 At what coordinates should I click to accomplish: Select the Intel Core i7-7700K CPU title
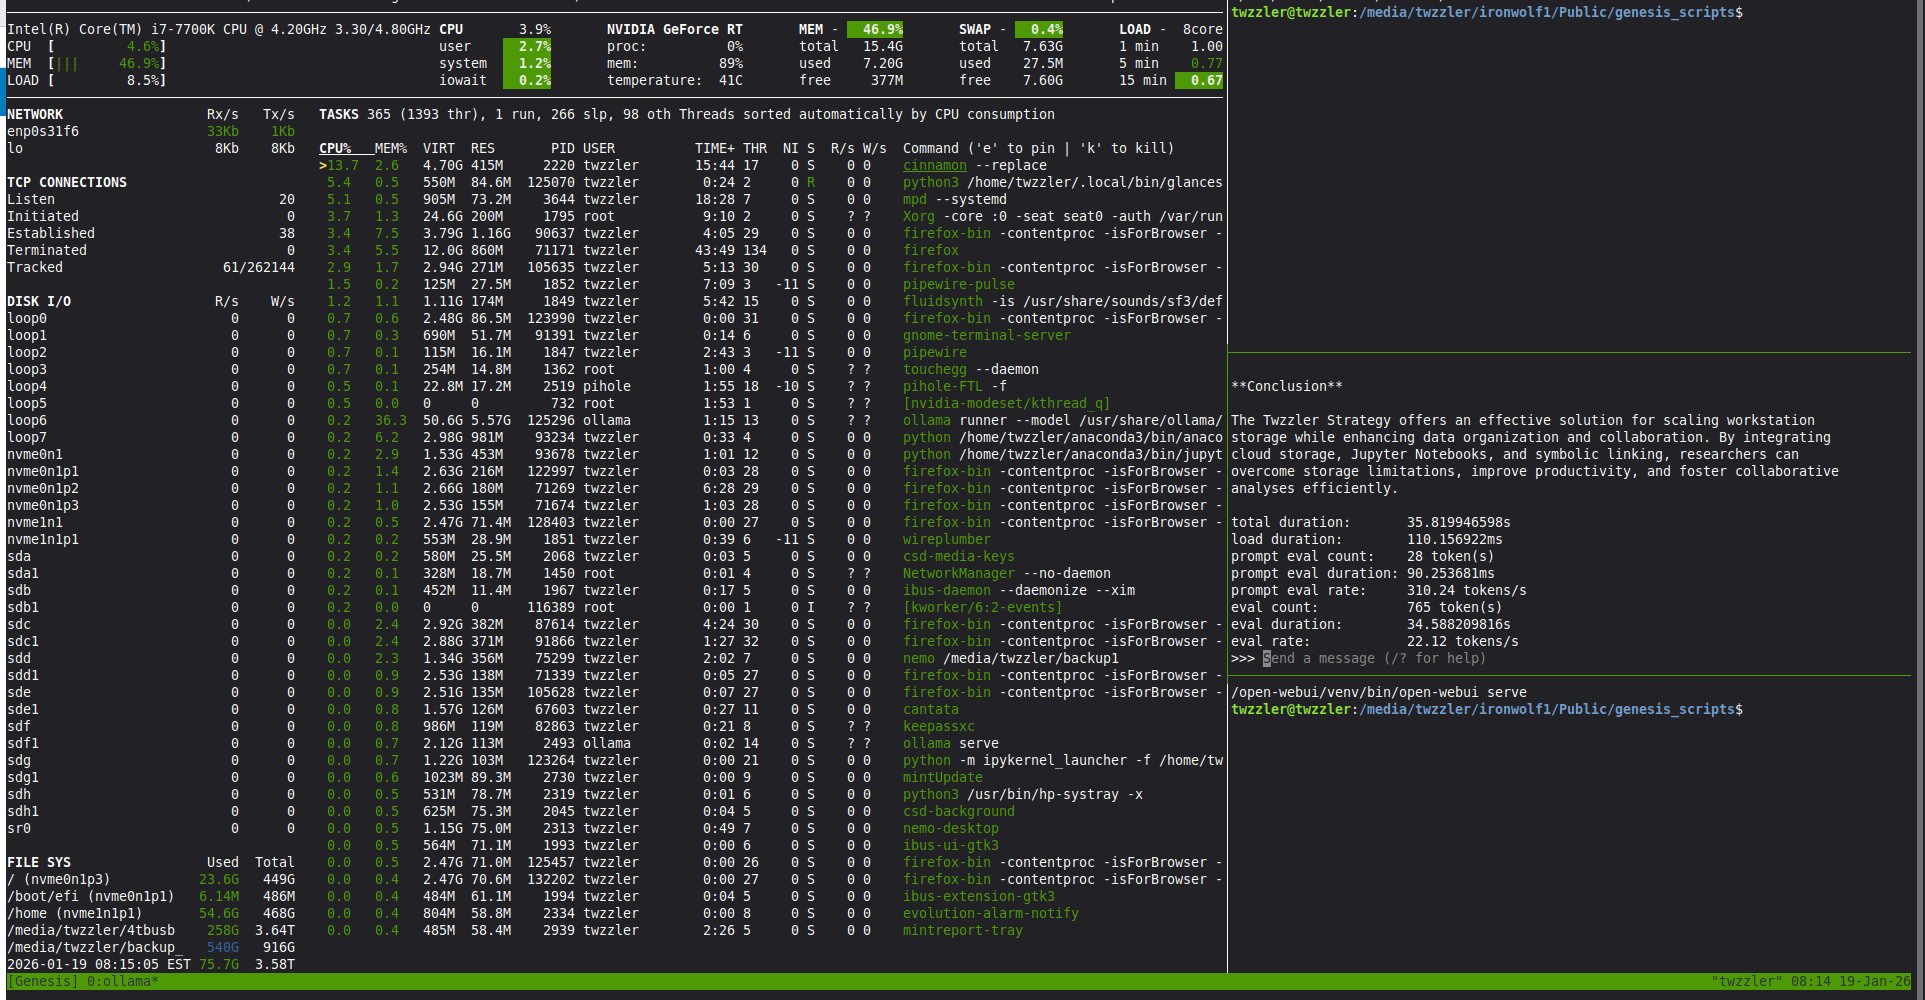point(219,29)
